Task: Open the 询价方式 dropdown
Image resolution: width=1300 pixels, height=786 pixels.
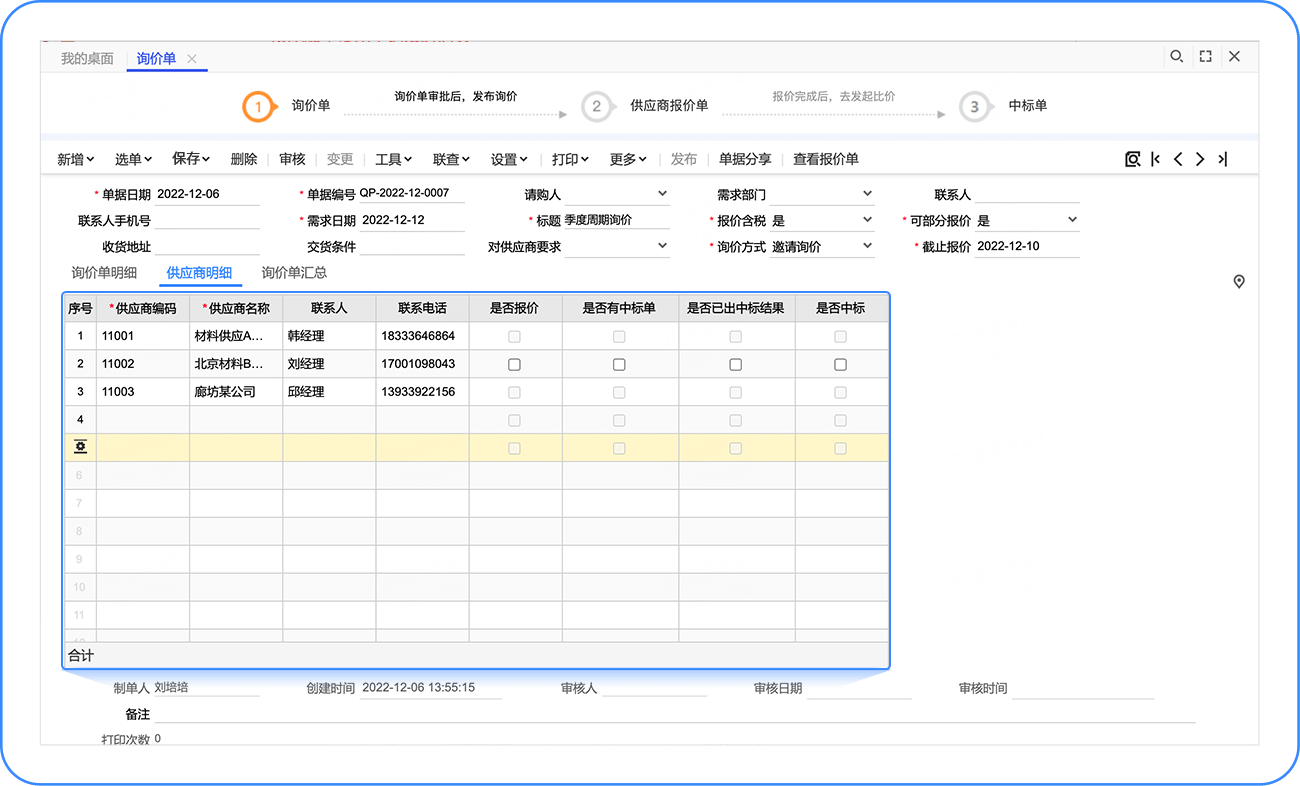Action: click(x=867, y=246)
